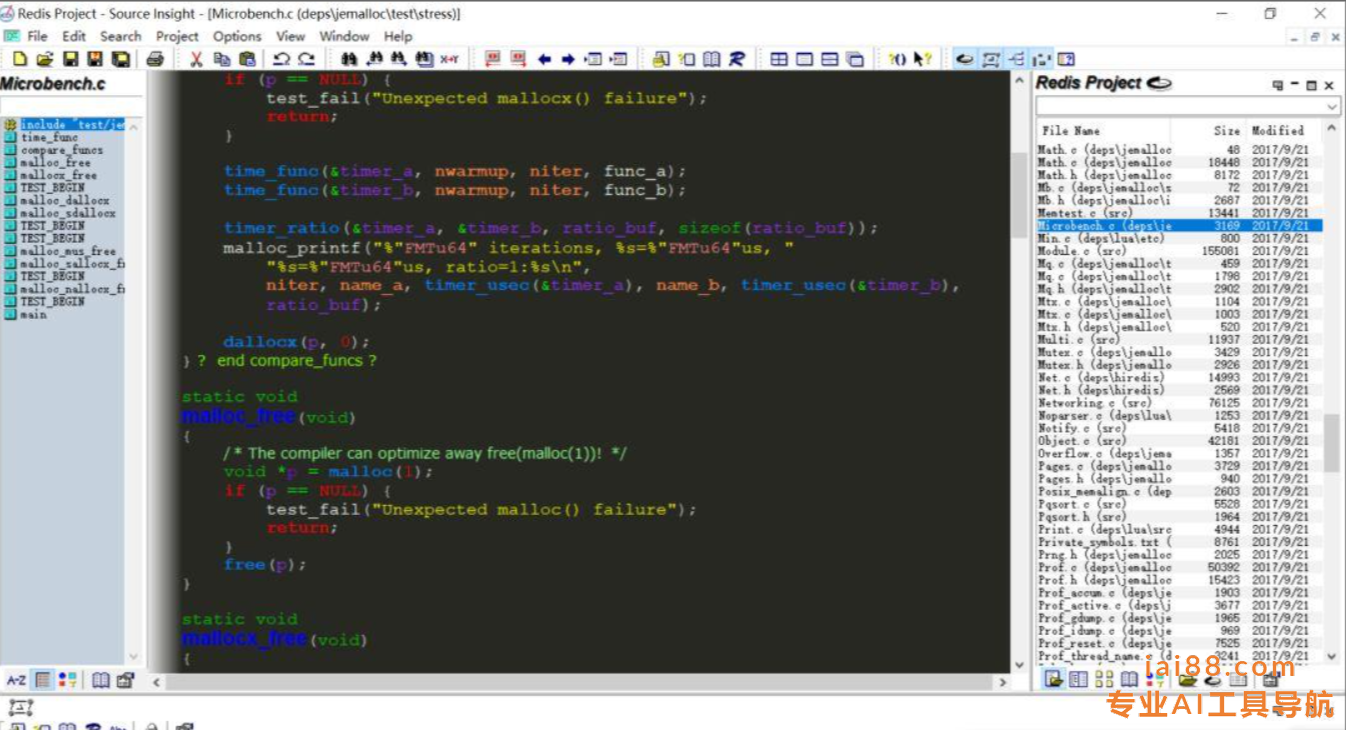Click the Print toolbar icon

[155, 59]
